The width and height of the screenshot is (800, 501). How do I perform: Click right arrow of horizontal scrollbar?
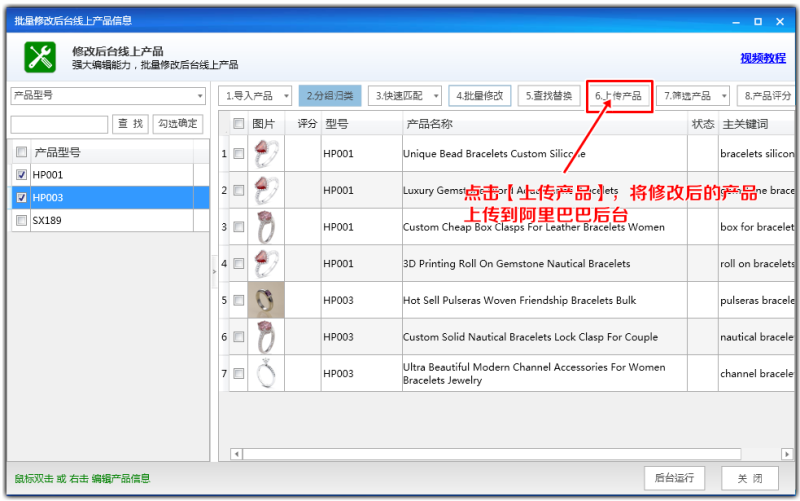pos(787,454)
